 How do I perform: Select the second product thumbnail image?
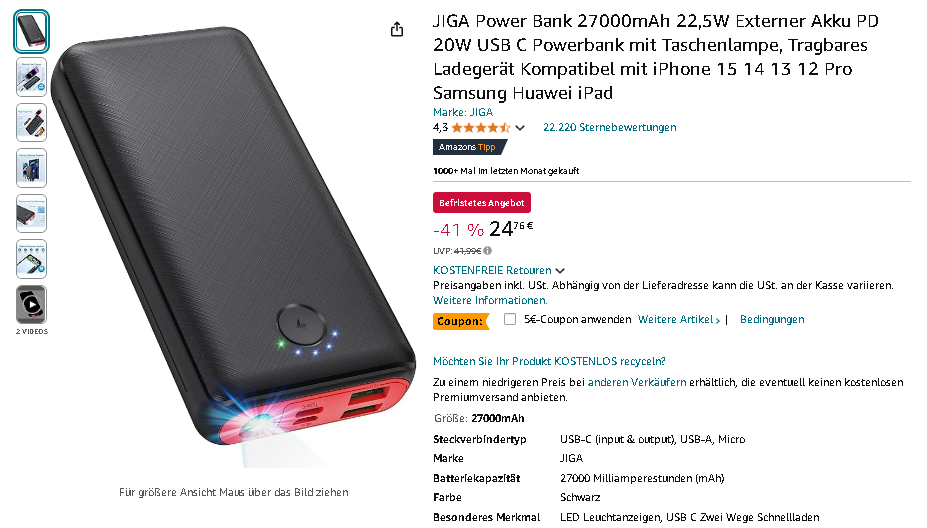(31, 77)
